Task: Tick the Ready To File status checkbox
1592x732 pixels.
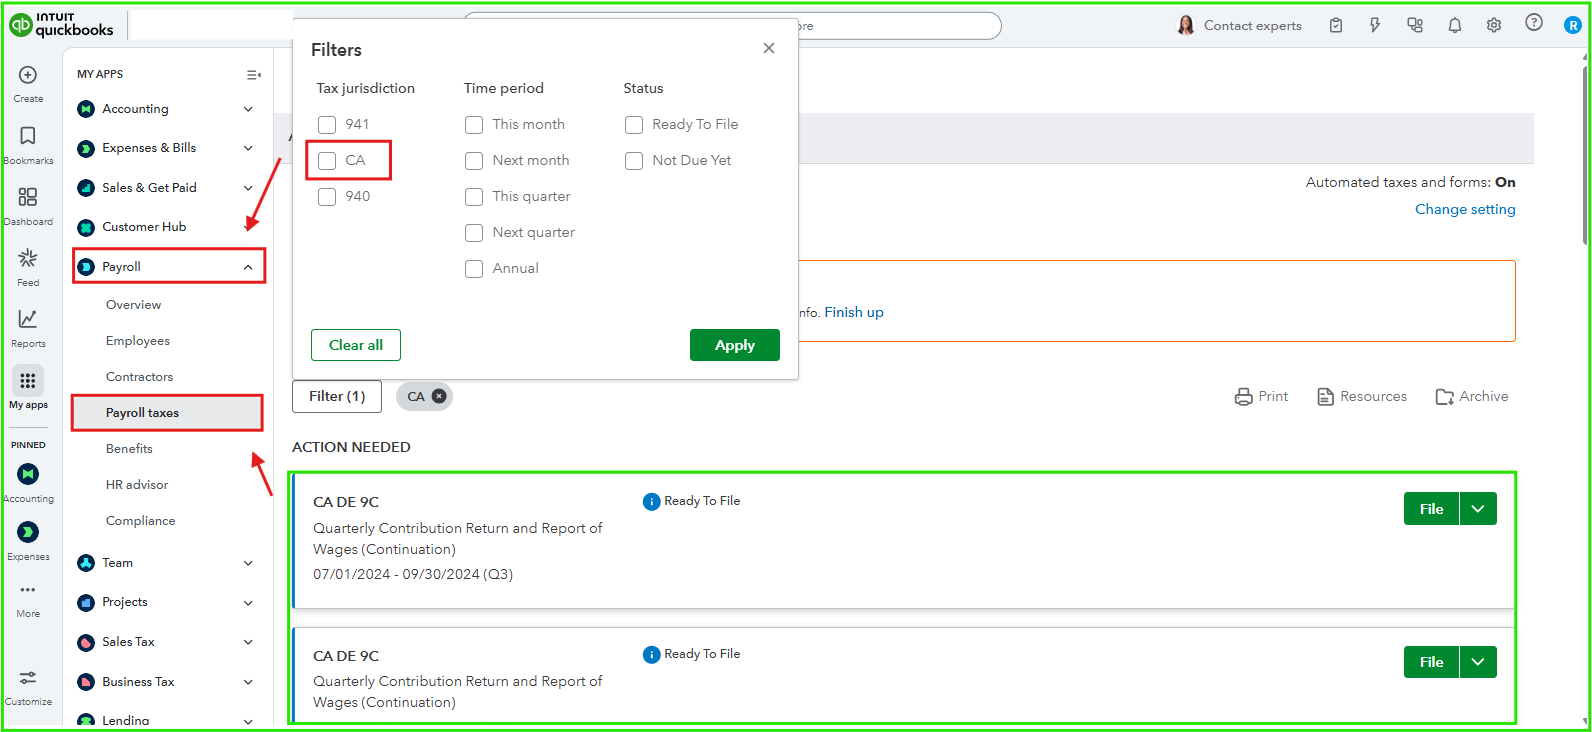Action: 634,125
